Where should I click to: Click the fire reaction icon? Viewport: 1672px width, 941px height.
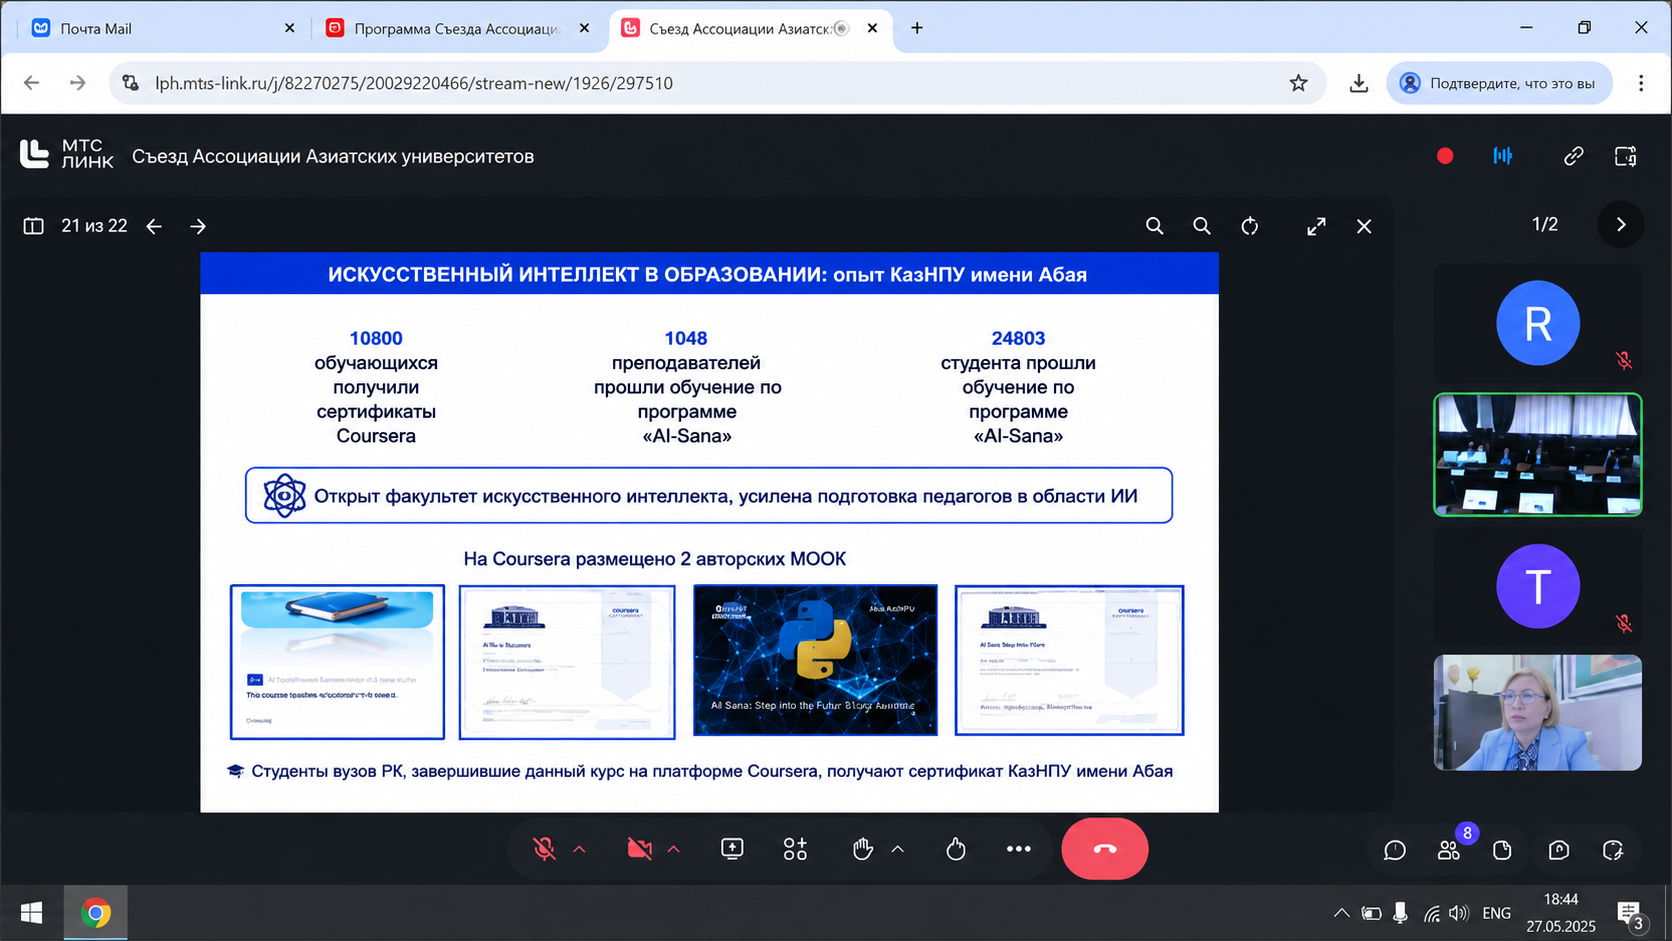(956, 849)
